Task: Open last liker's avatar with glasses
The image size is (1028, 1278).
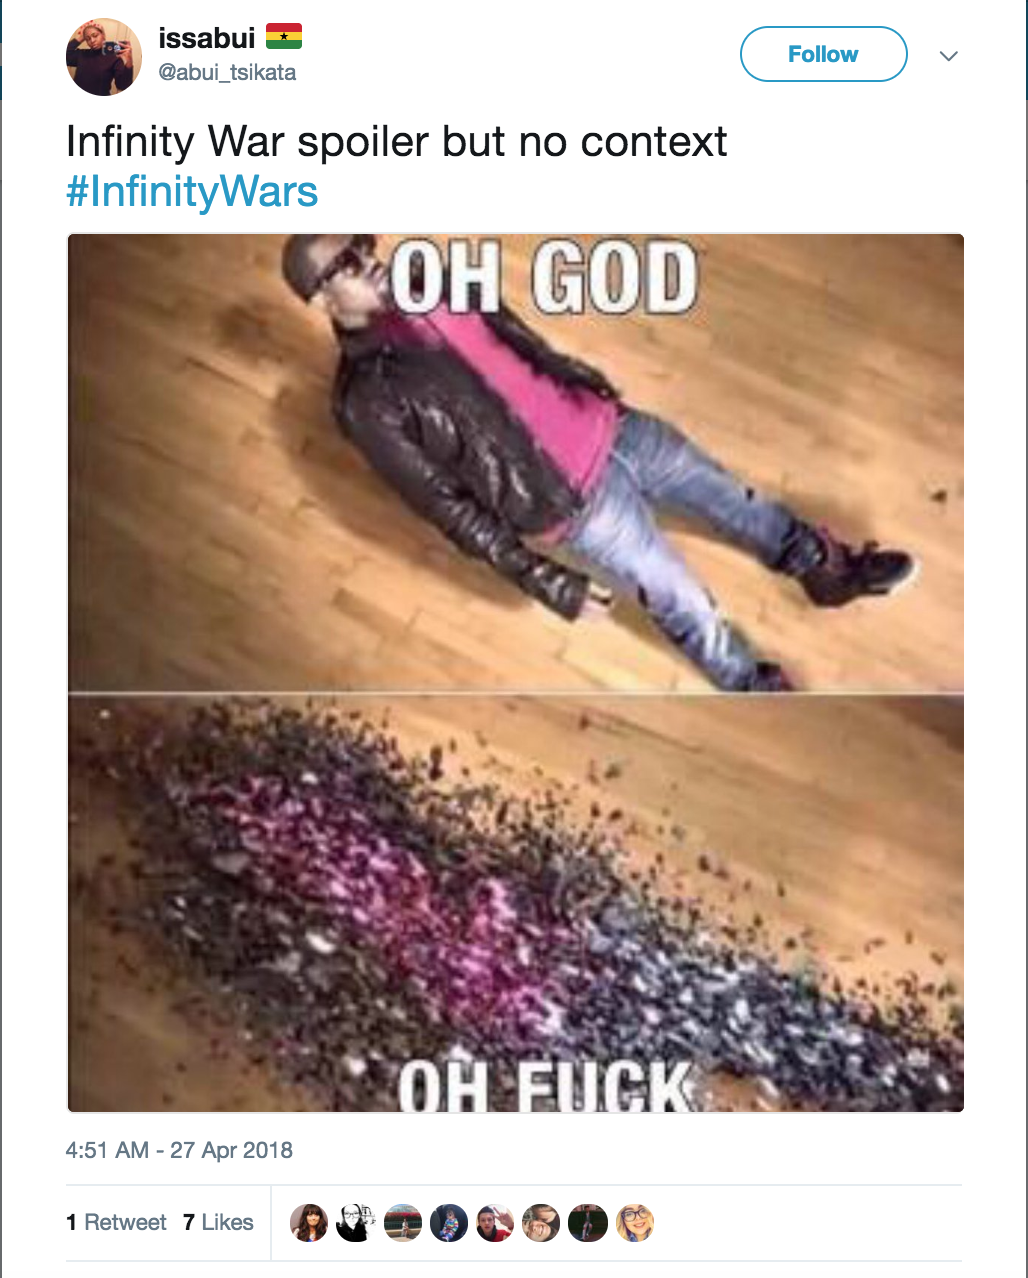Action: [x=634, y=1223]
